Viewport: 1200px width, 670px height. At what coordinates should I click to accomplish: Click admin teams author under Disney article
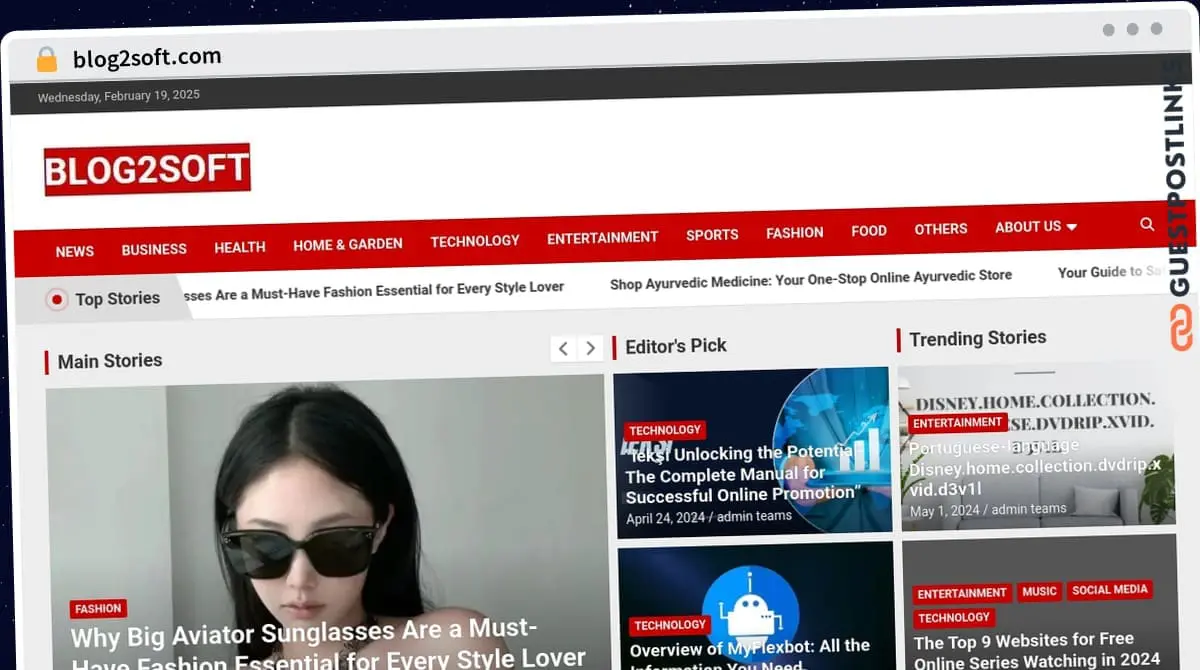point(1029,509)
